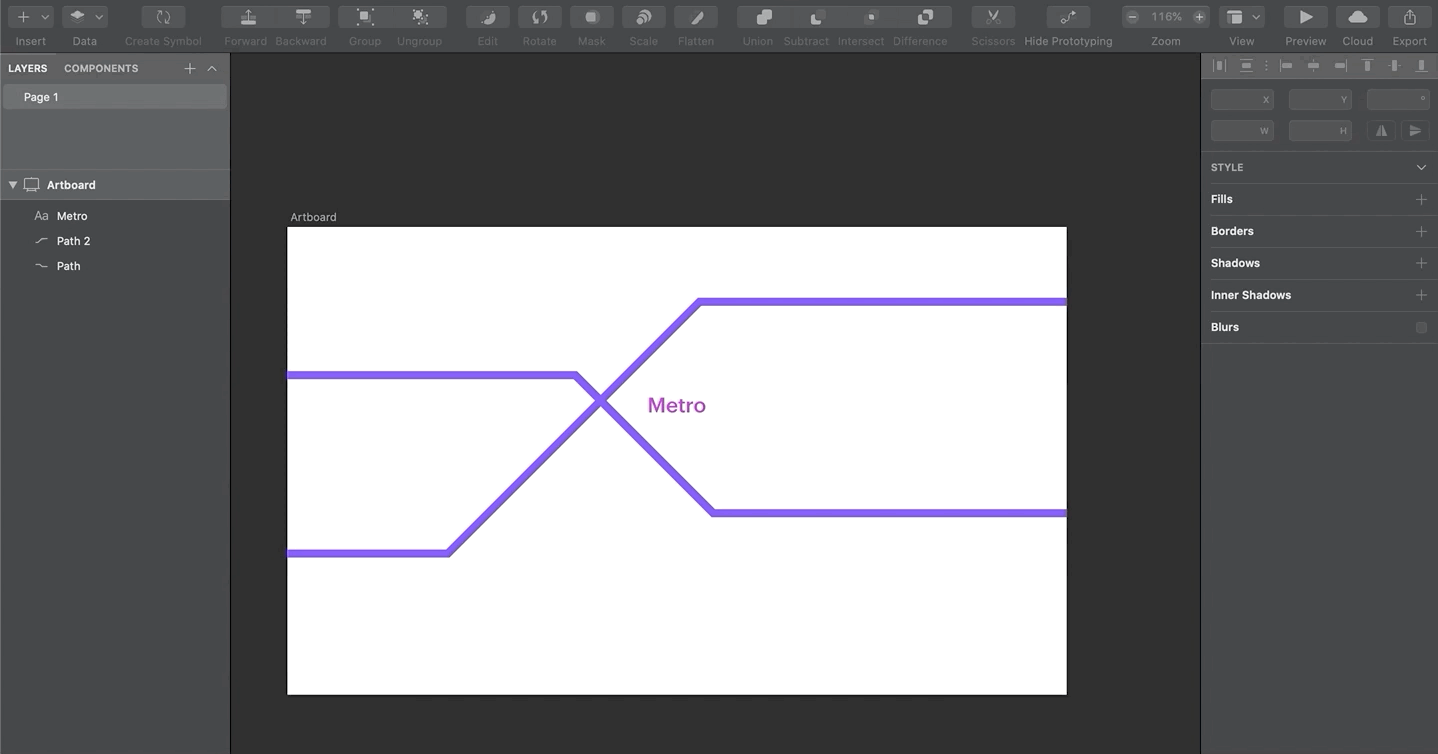1438x754 pixels.
Task: Expand the Insert dropdown arrow
Action: tap(44, 17)
